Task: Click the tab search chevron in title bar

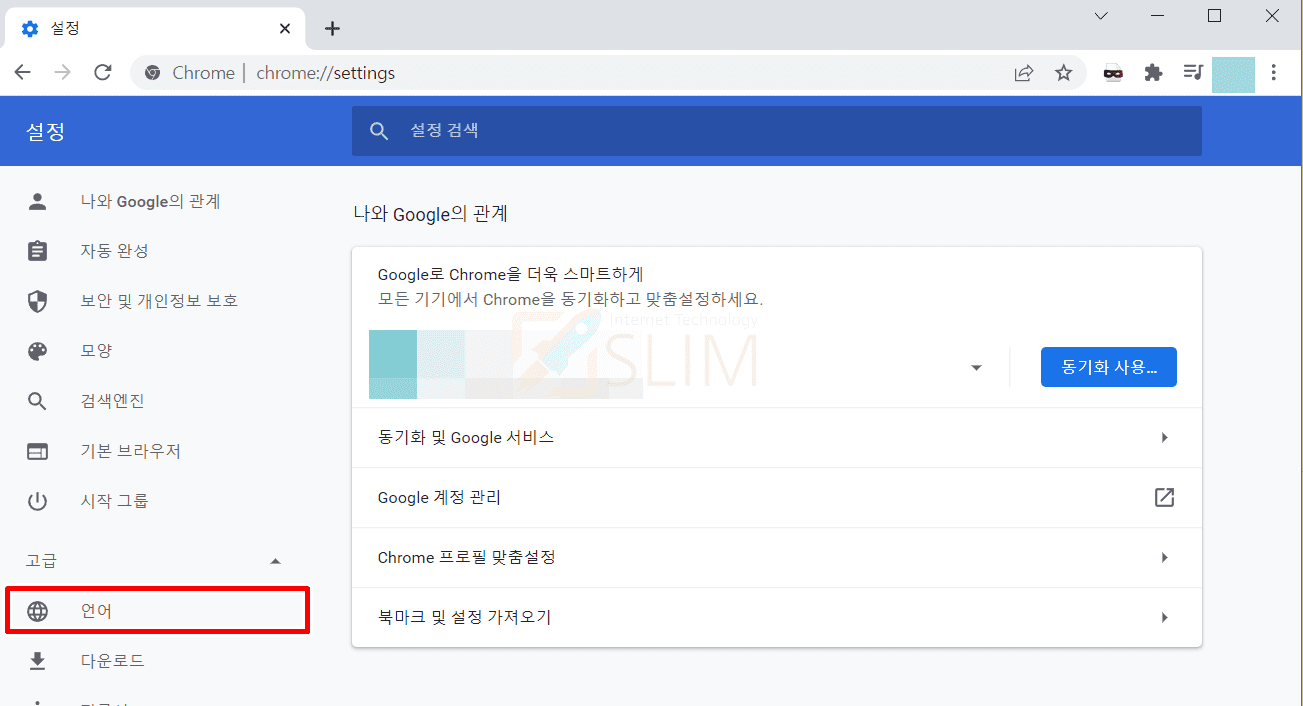Action: 1101,16
